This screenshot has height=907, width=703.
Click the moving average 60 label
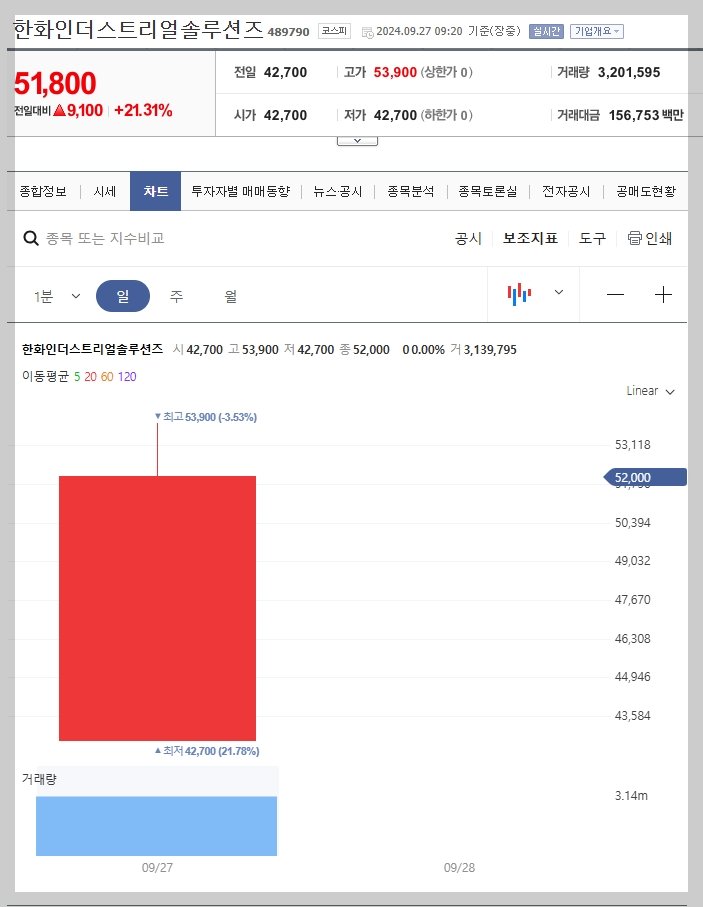tap(107, 377)
